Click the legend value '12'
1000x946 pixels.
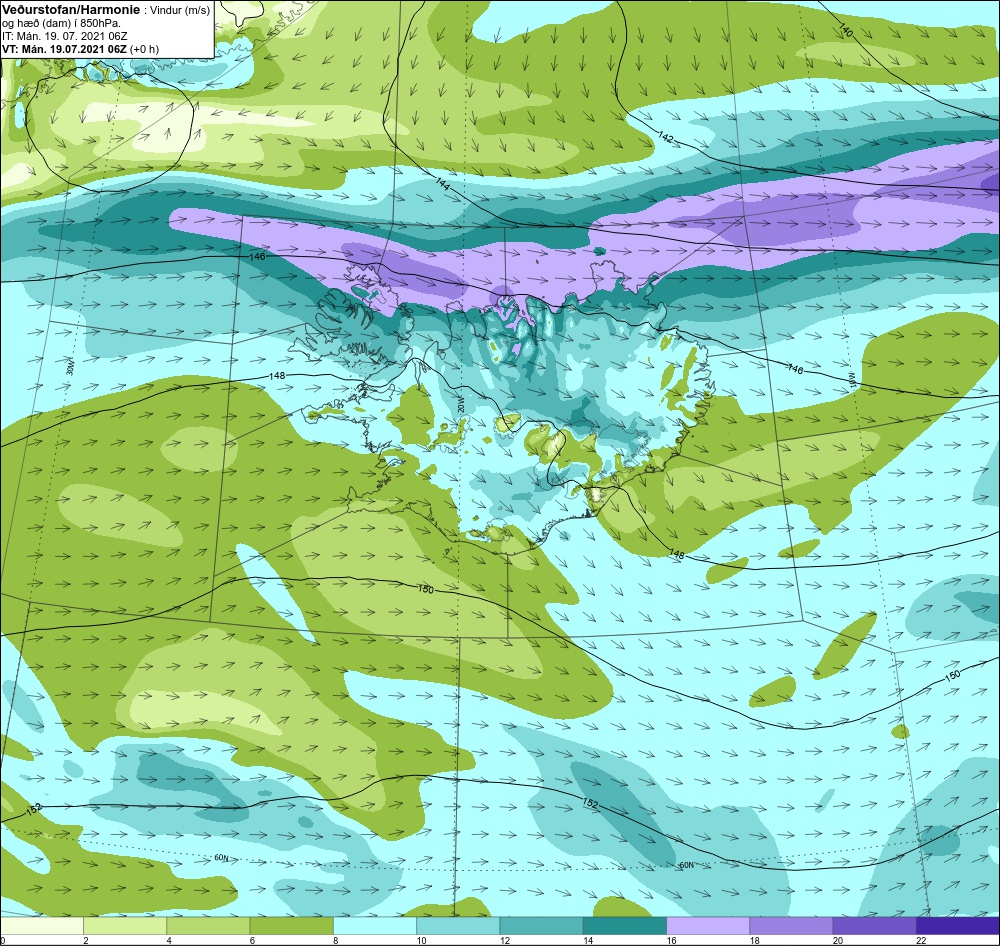[504, 940]
